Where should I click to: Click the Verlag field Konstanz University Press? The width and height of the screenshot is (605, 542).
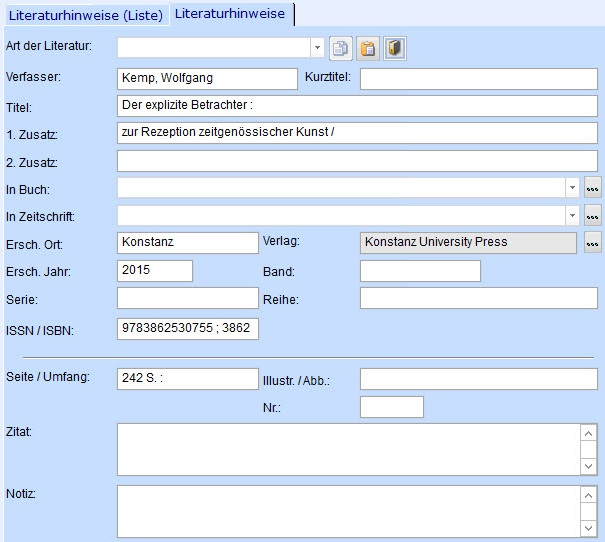tap(468, 243)
